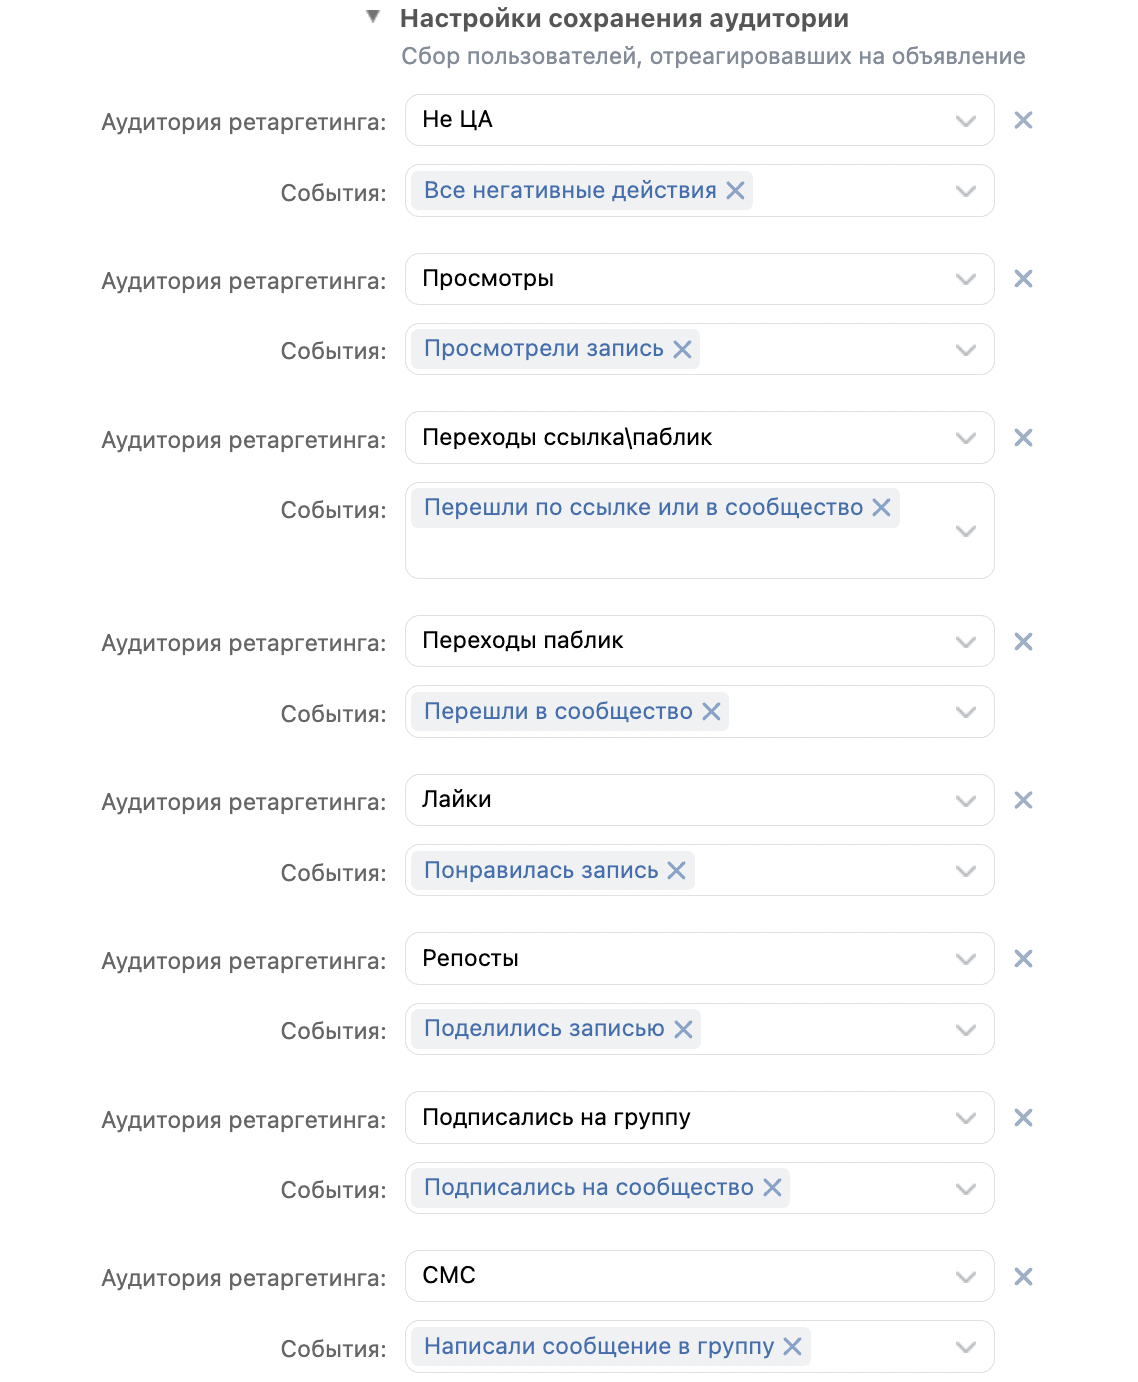Viewport: 1138px width, 1382px height.
Task: Remove the 'Все негативные действия' event tag
Action: 735,190
